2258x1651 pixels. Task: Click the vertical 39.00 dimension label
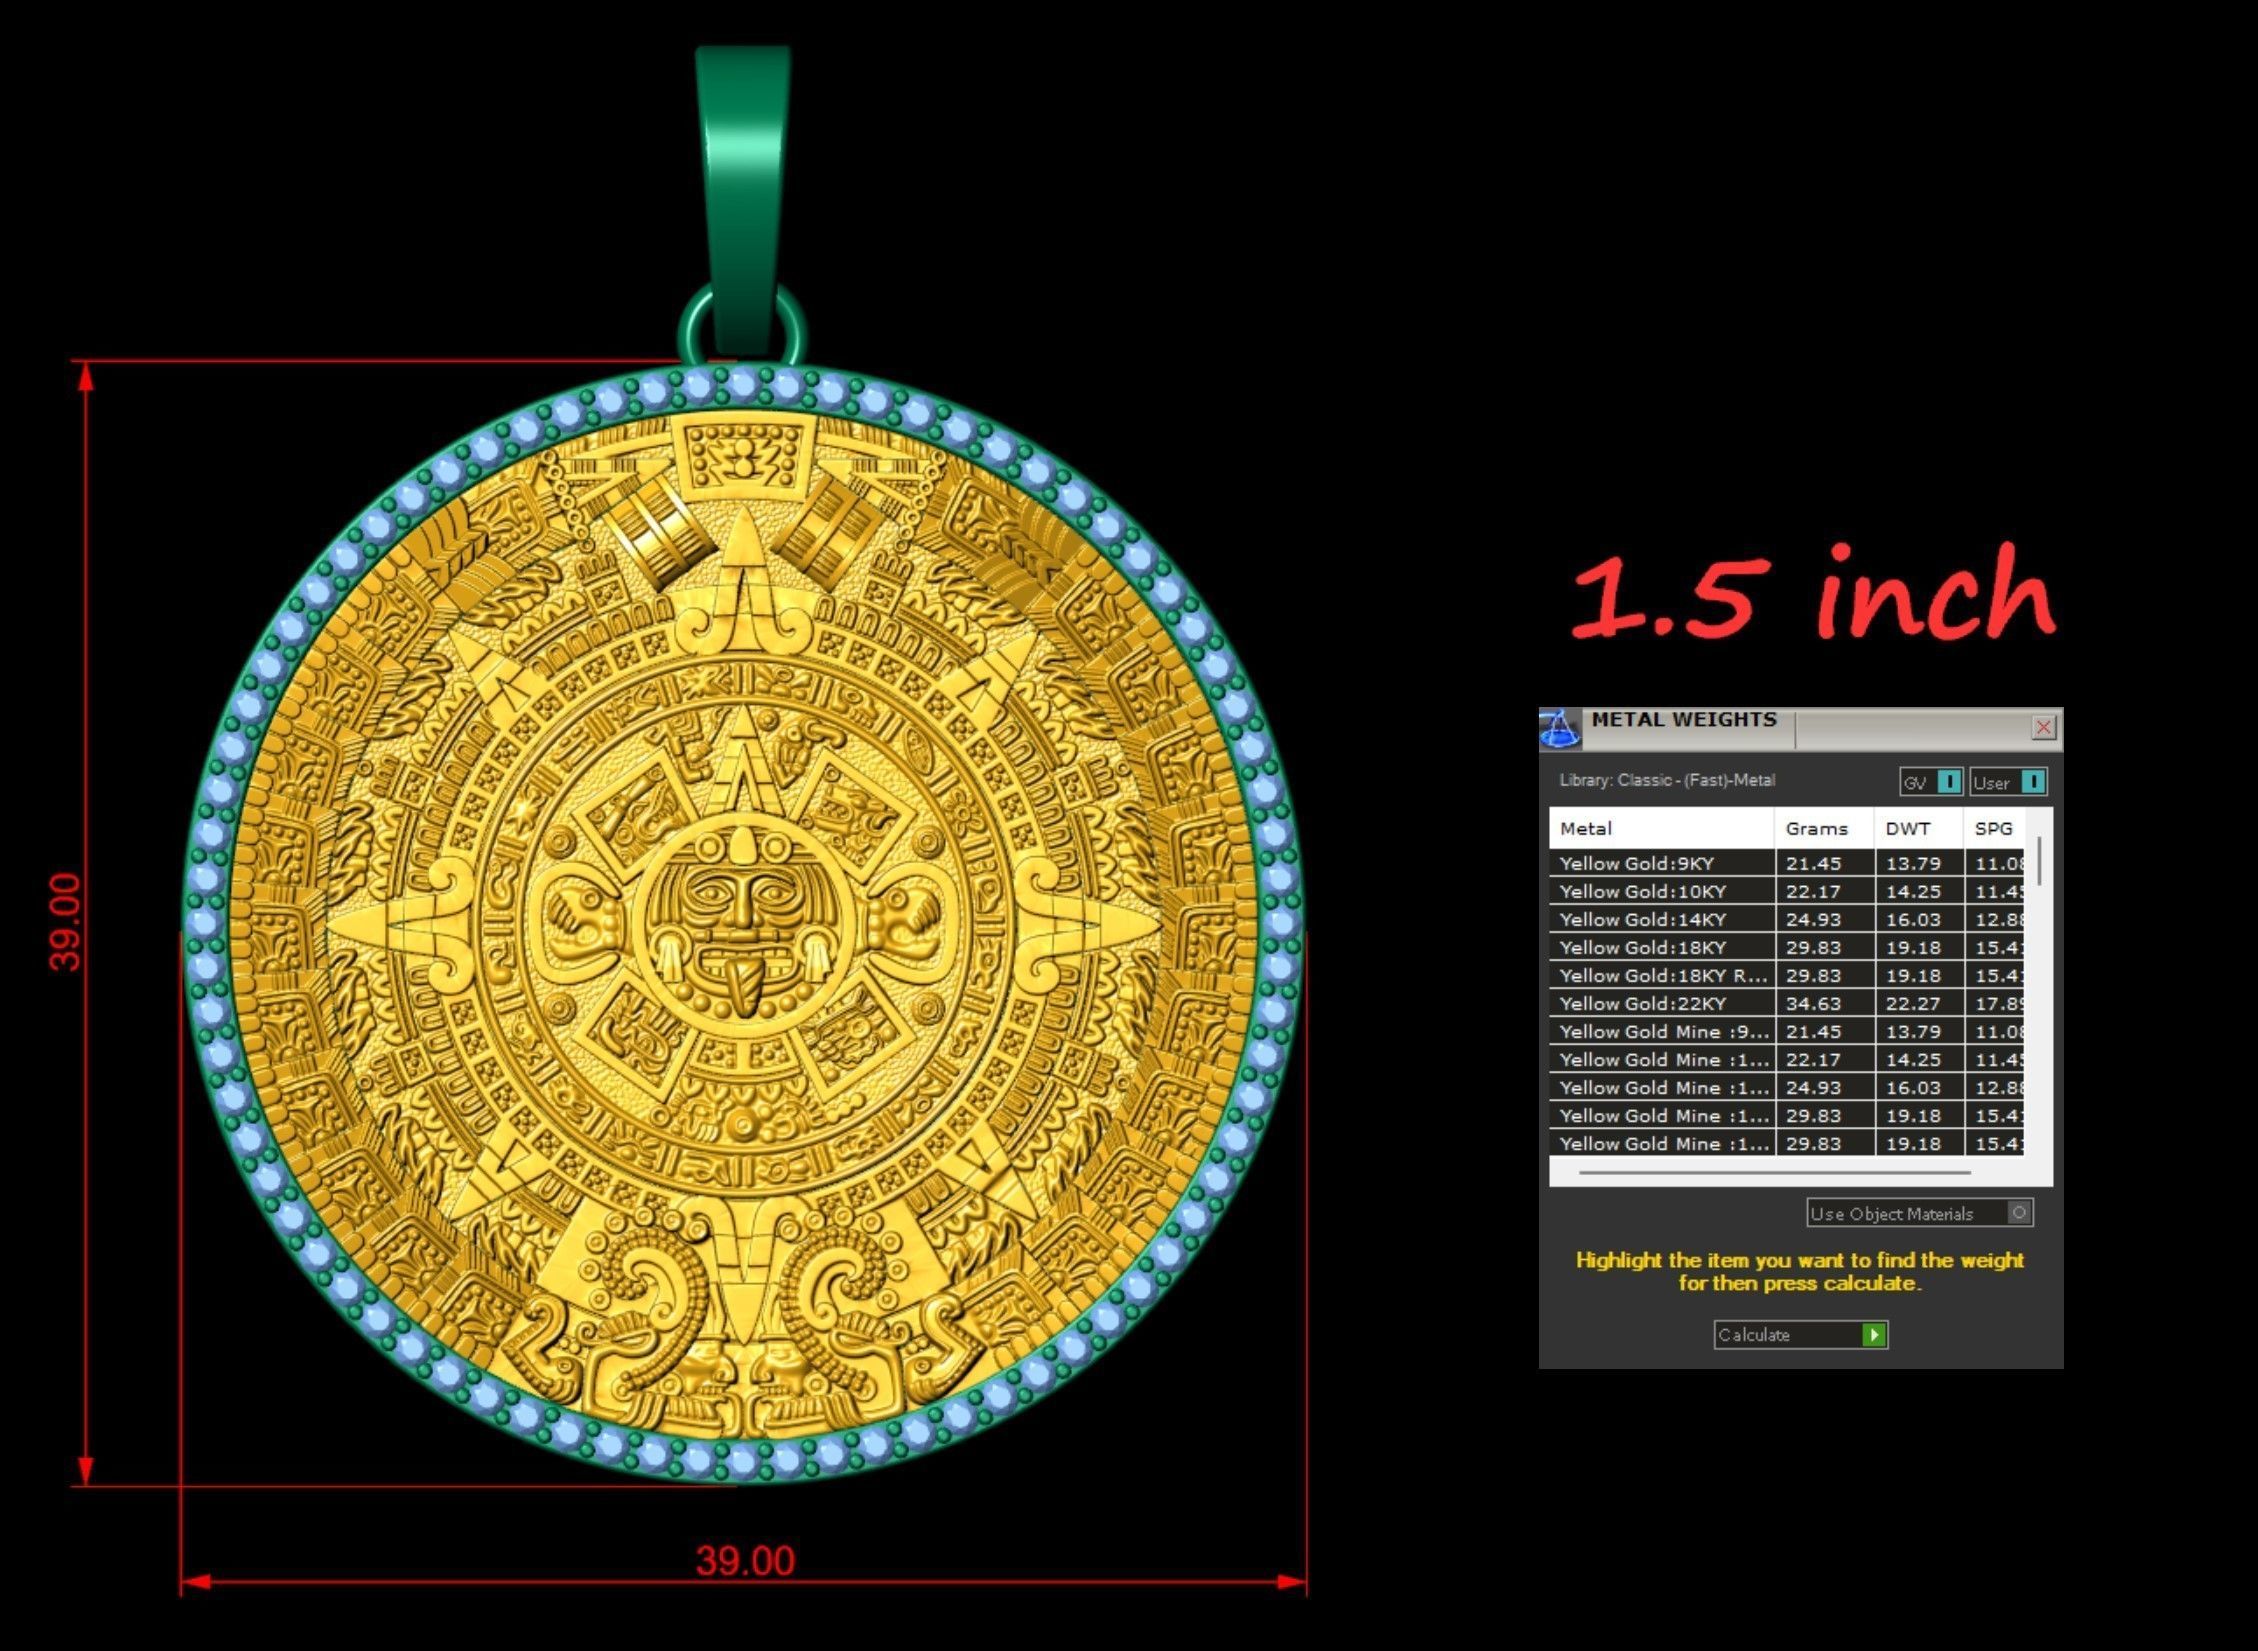pos(64,922)
